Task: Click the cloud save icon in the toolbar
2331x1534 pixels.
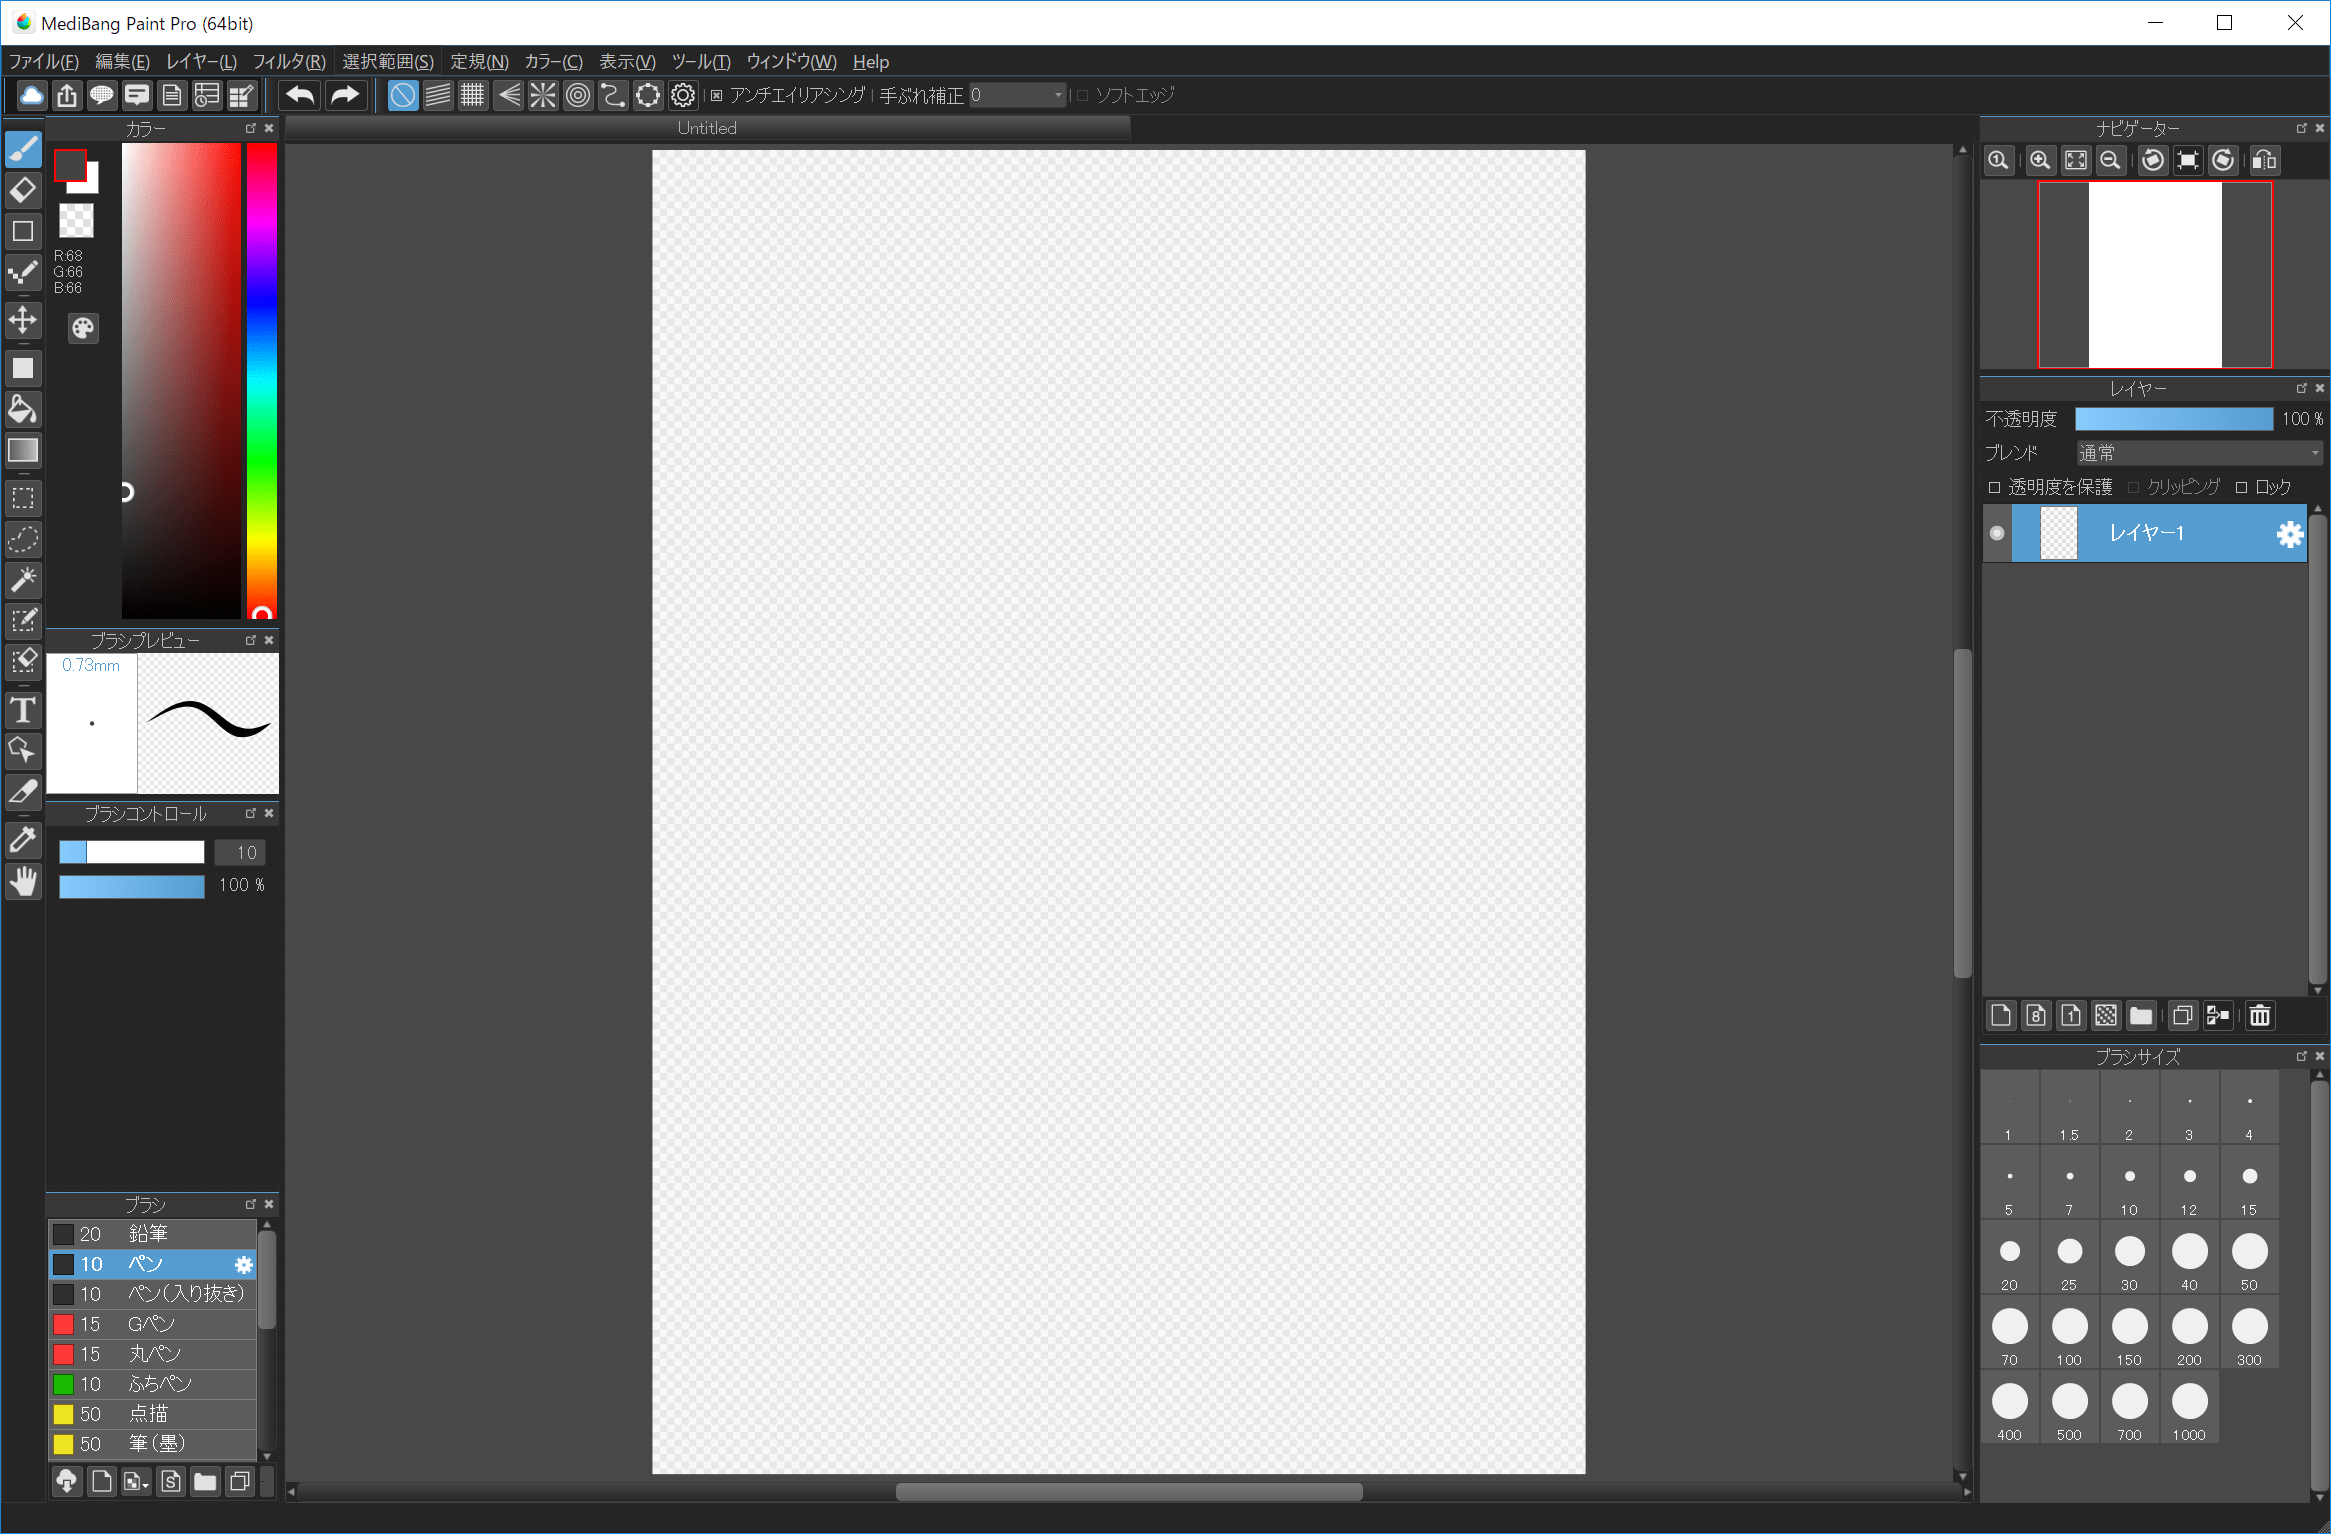Action: 30,95
